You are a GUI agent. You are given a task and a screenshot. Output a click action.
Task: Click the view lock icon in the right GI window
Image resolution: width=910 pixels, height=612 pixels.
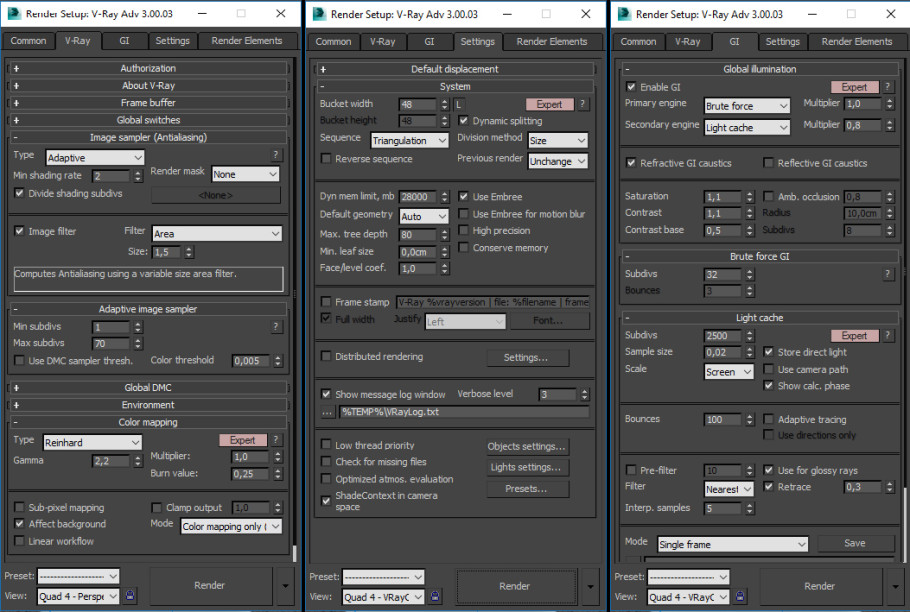tap(740, 596)
